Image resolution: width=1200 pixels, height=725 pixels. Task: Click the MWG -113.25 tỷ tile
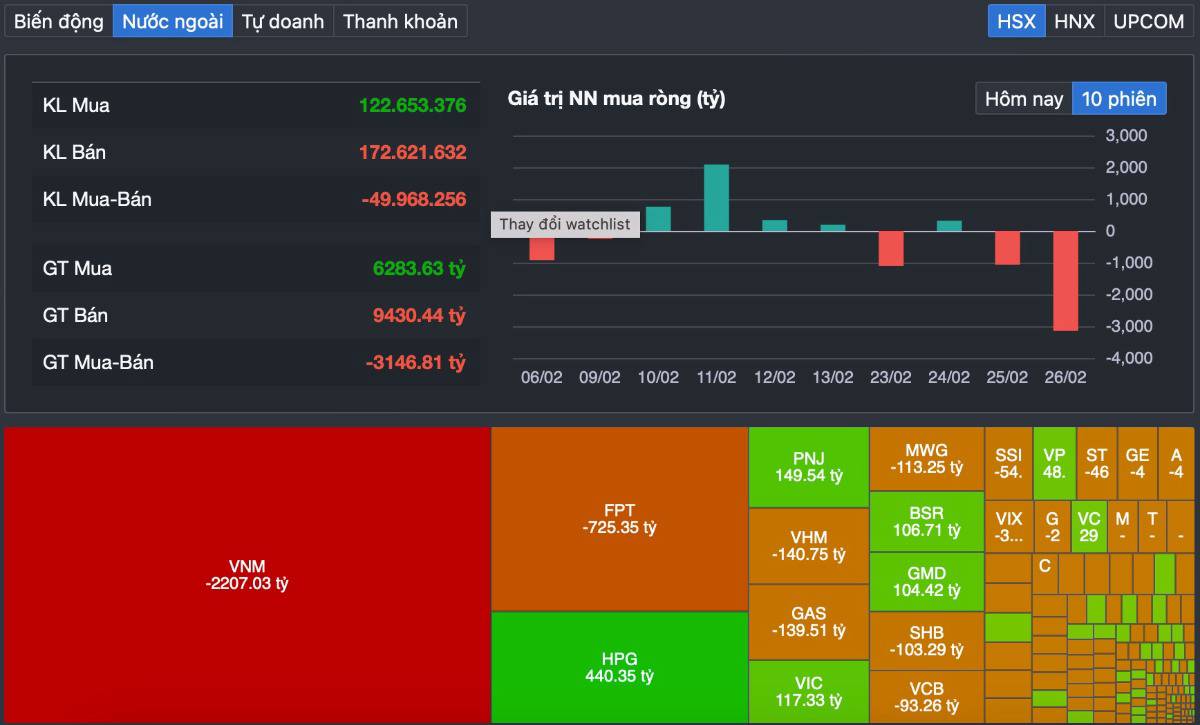926,459
